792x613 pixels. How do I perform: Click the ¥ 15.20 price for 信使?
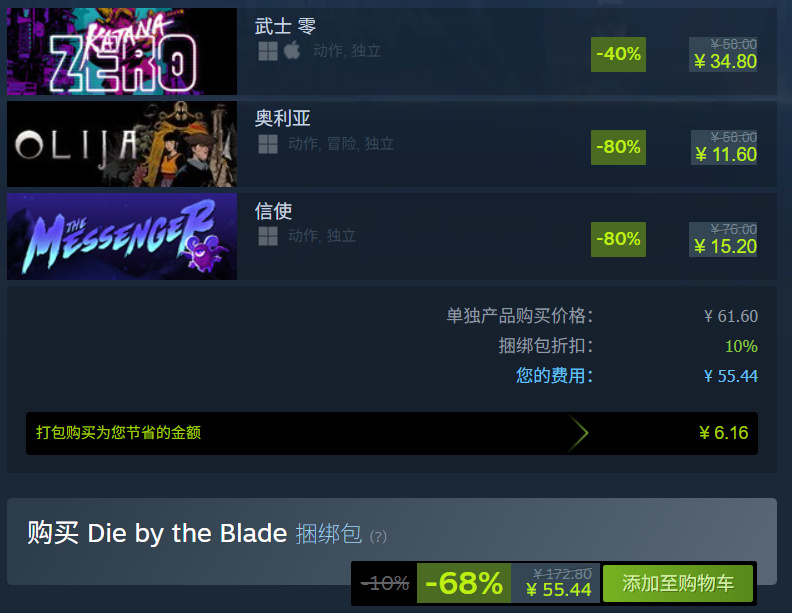(725, 246)
